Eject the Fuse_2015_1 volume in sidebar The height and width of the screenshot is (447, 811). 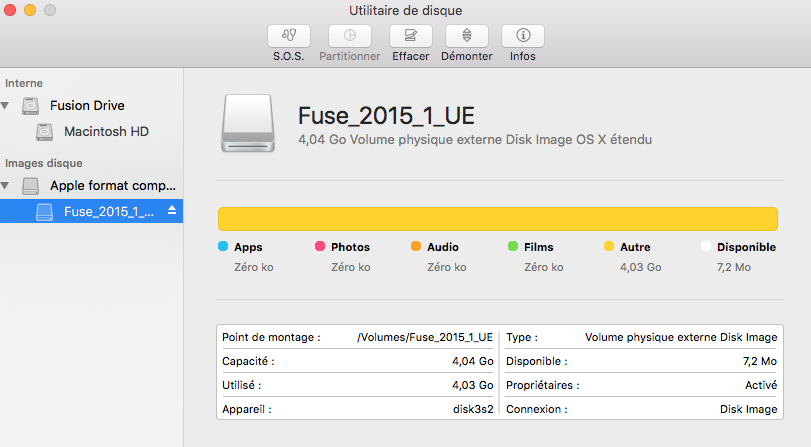point(171,211)
